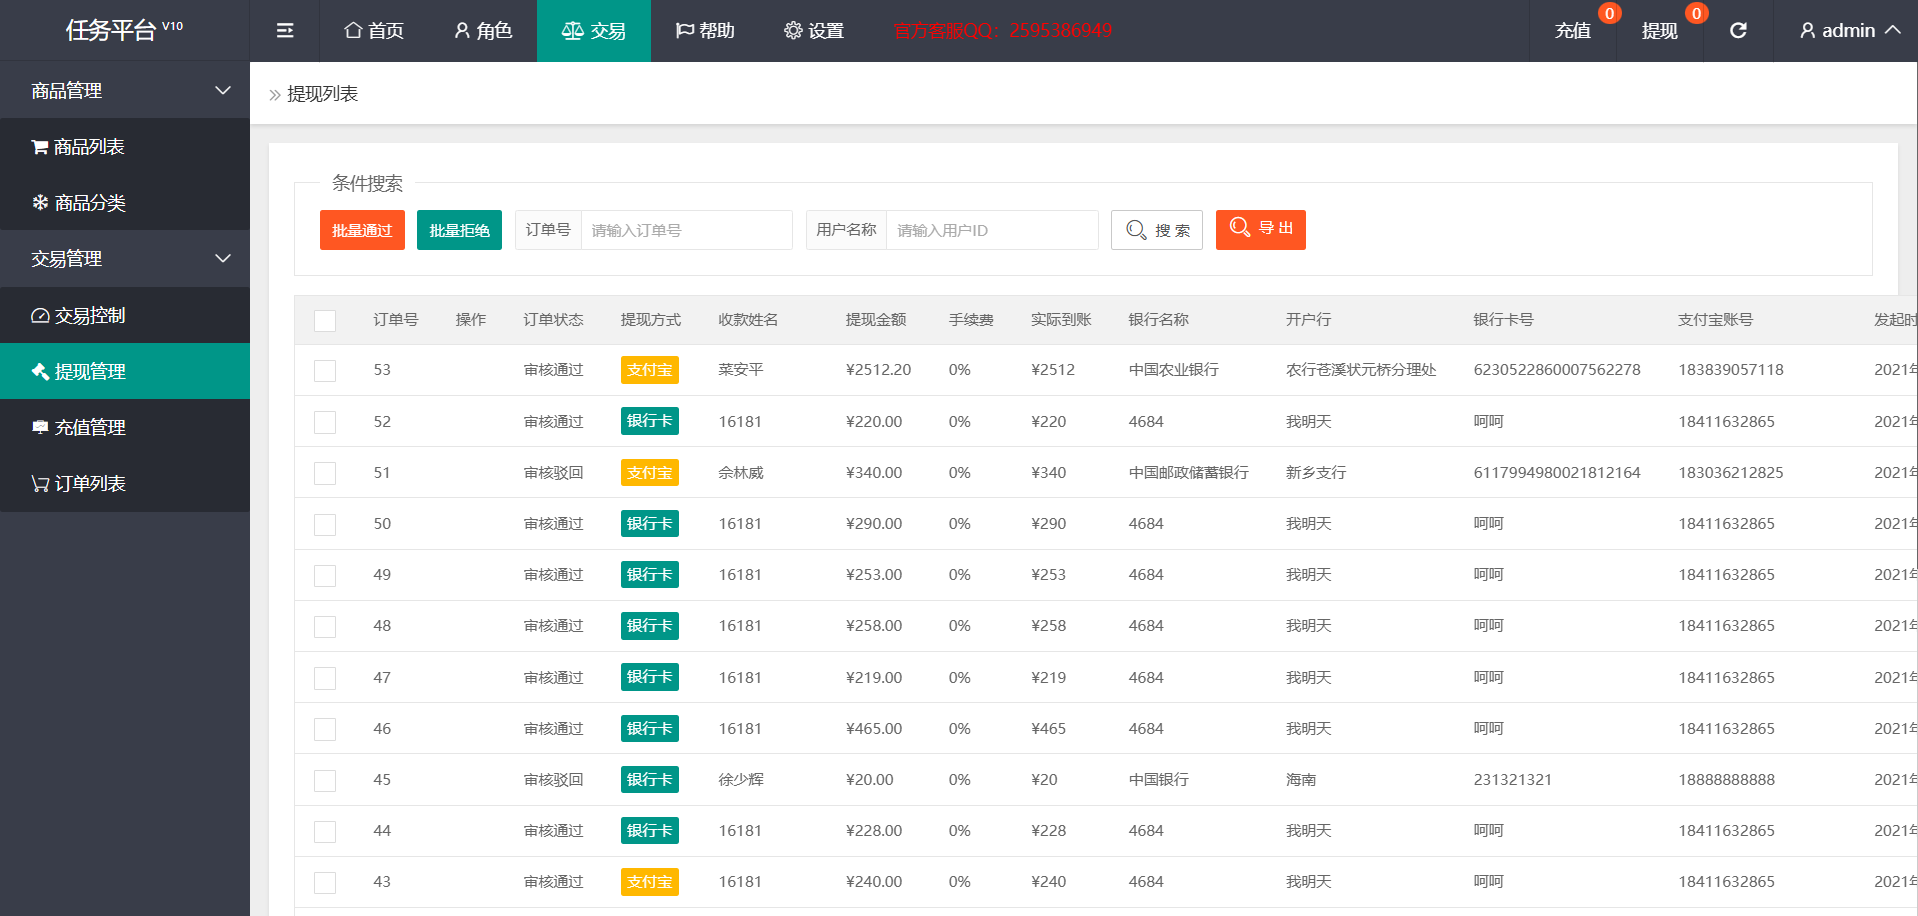Click the 提现金额 column header

[x=876, y=320]
